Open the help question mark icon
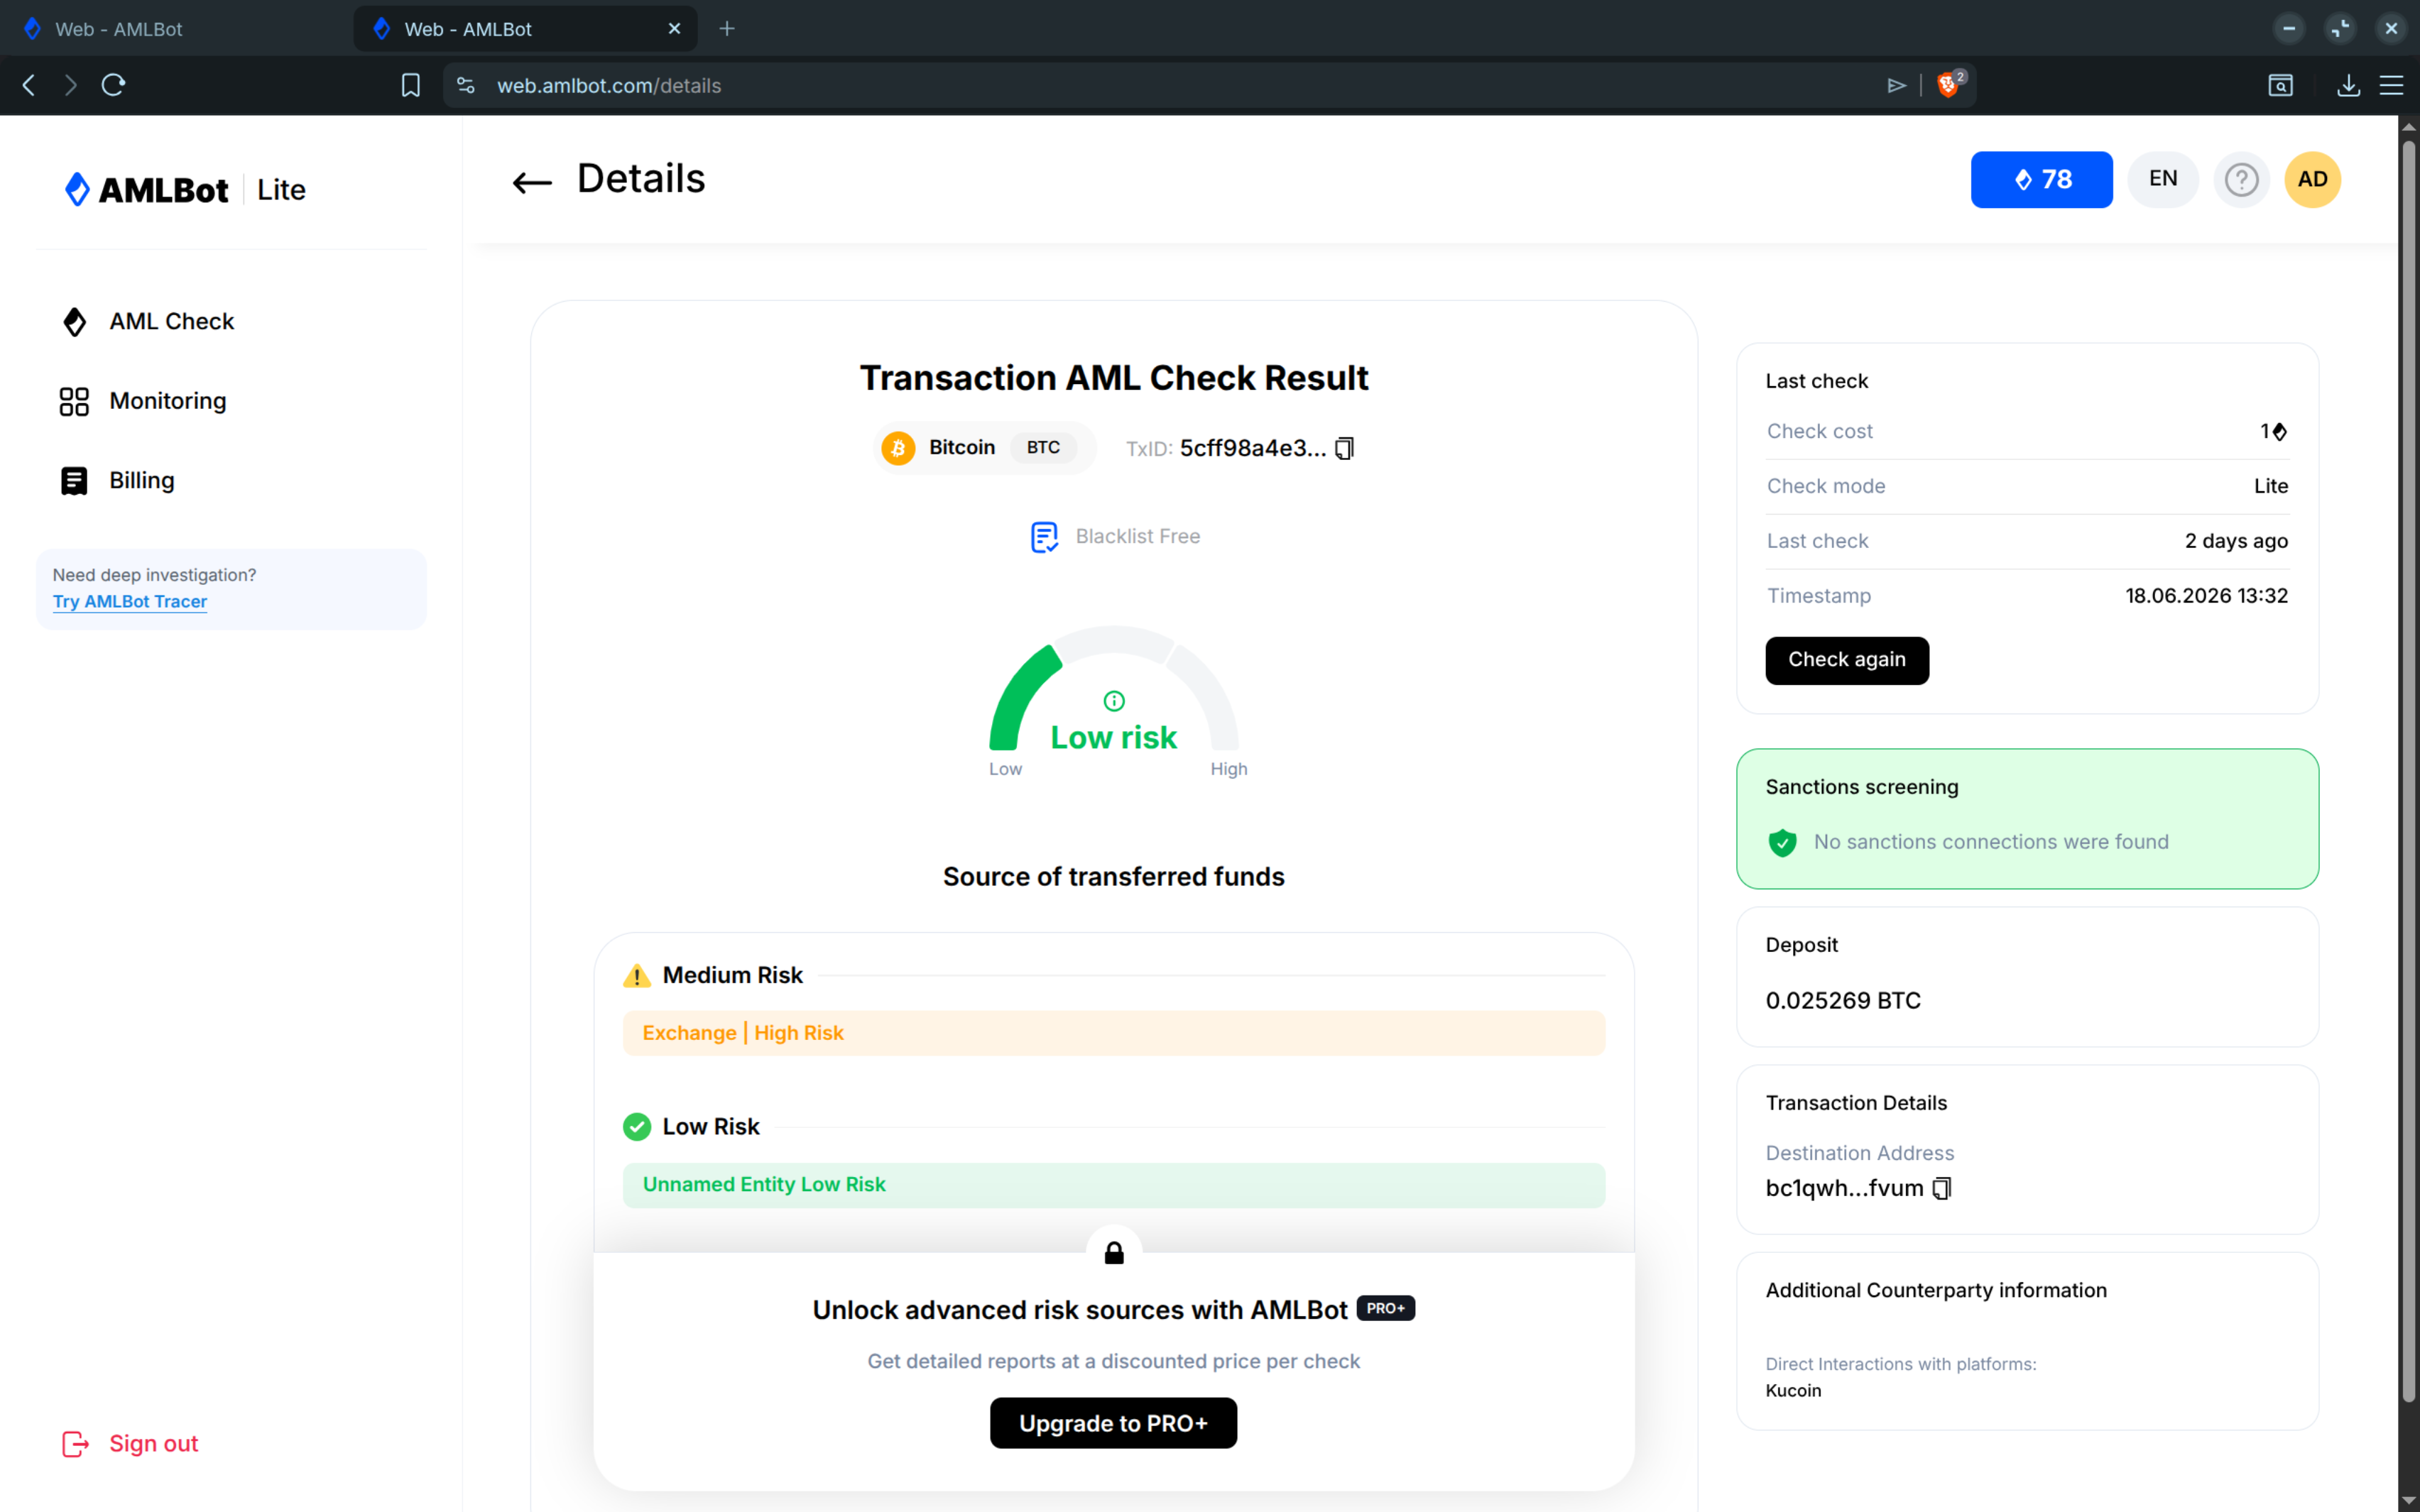2420x1512 pixels. click(2241, 180)
